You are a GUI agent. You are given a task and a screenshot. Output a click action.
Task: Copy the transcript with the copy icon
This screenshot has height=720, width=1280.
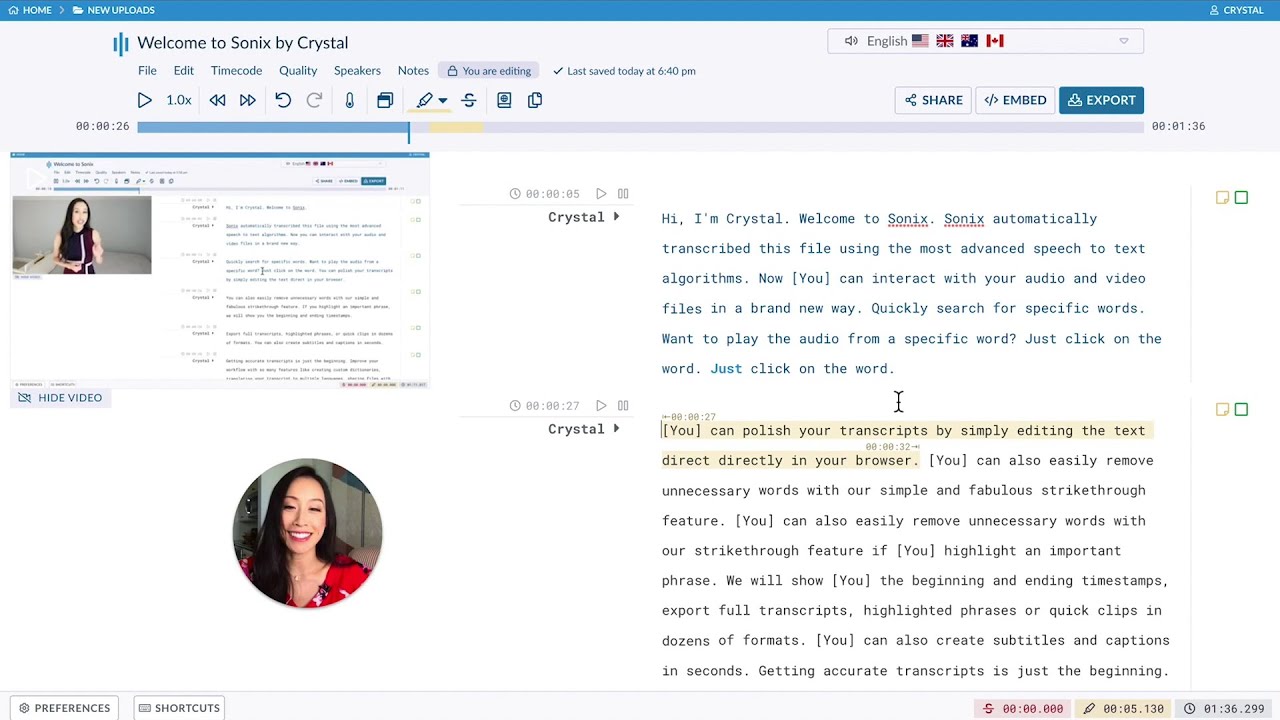point(535,100)
